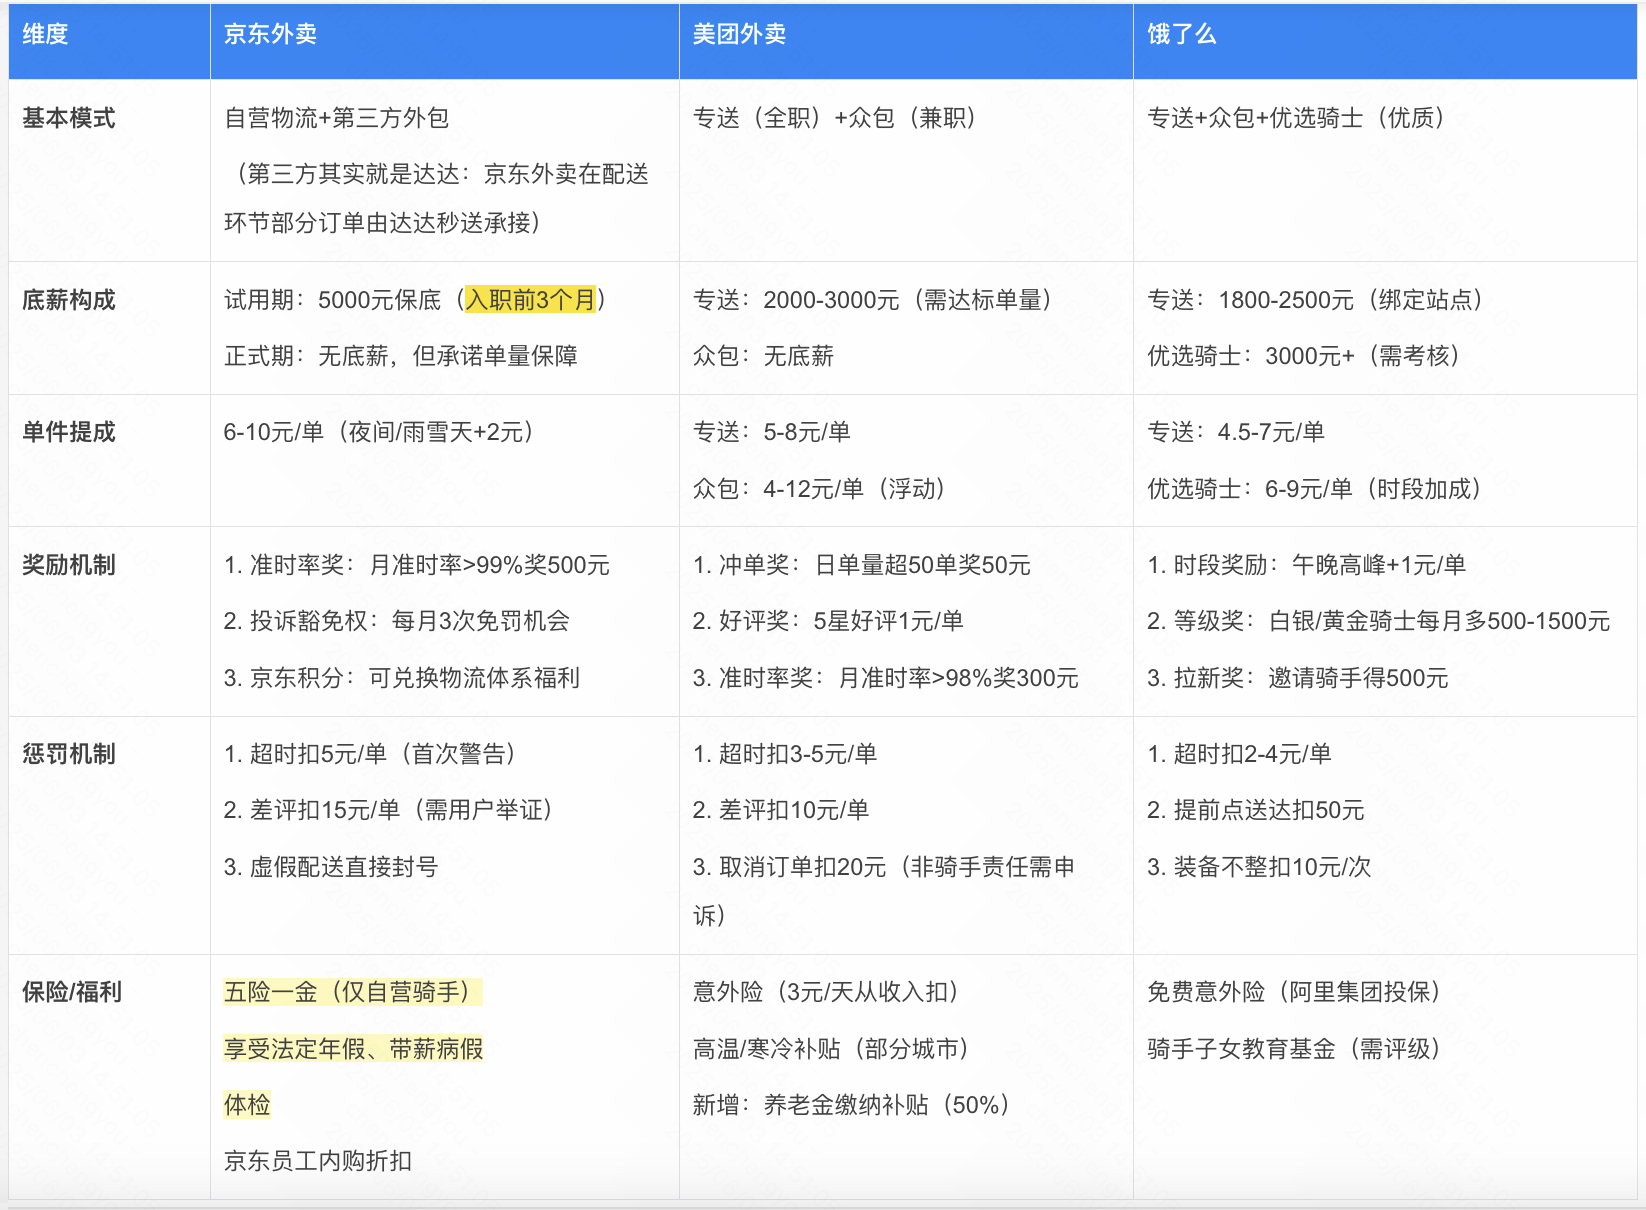
Task: Click text 取消订单扣20元（非骑手责任需申
Action: pos(897,867)
